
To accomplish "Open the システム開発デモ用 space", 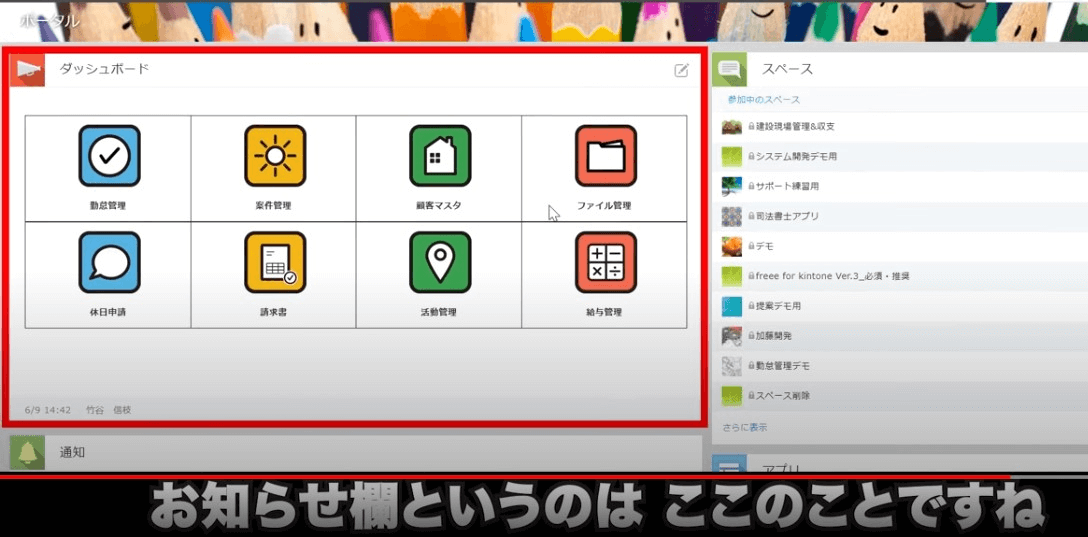I will pyautogui.click(x=796, y=157).
